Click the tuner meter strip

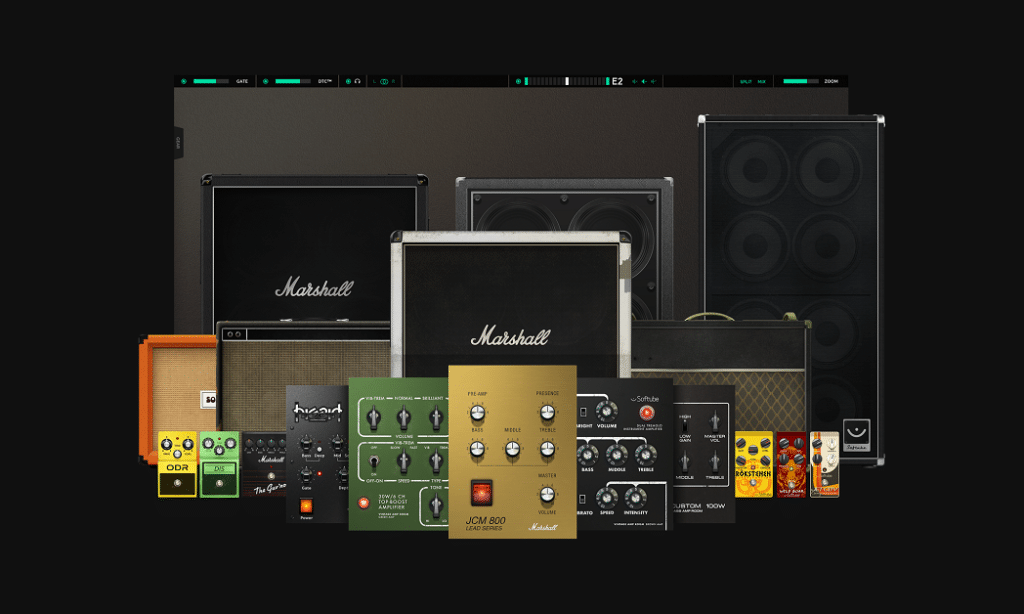[567, 82]
